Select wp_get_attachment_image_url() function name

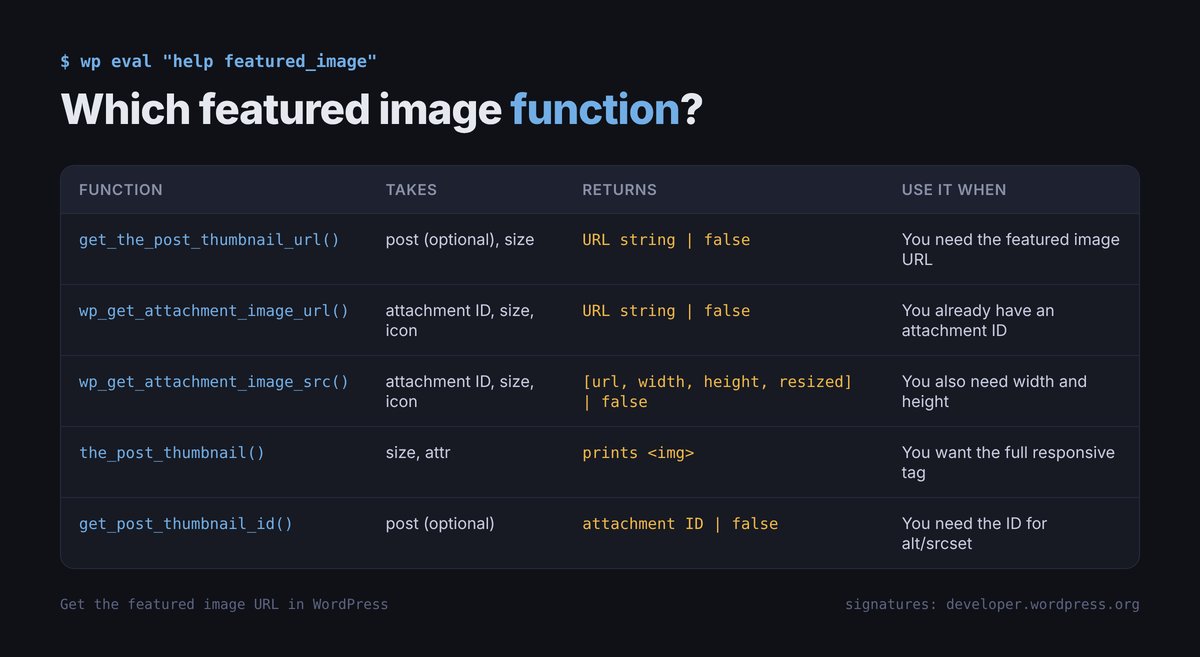214,311
